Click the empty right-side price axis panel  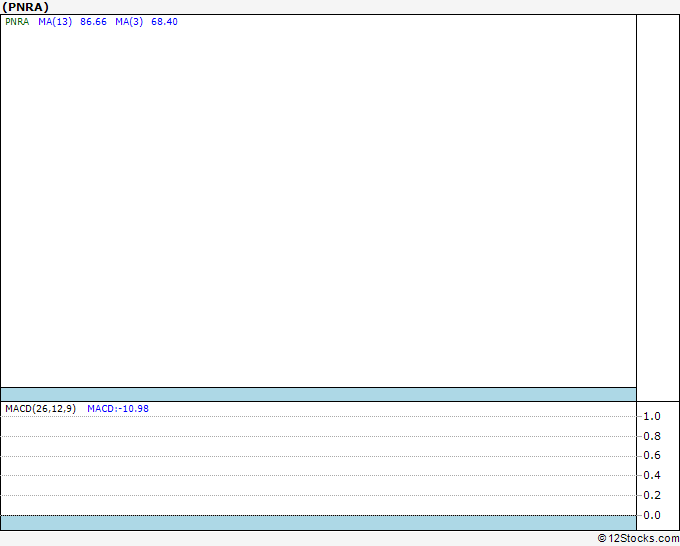point(658,208)
